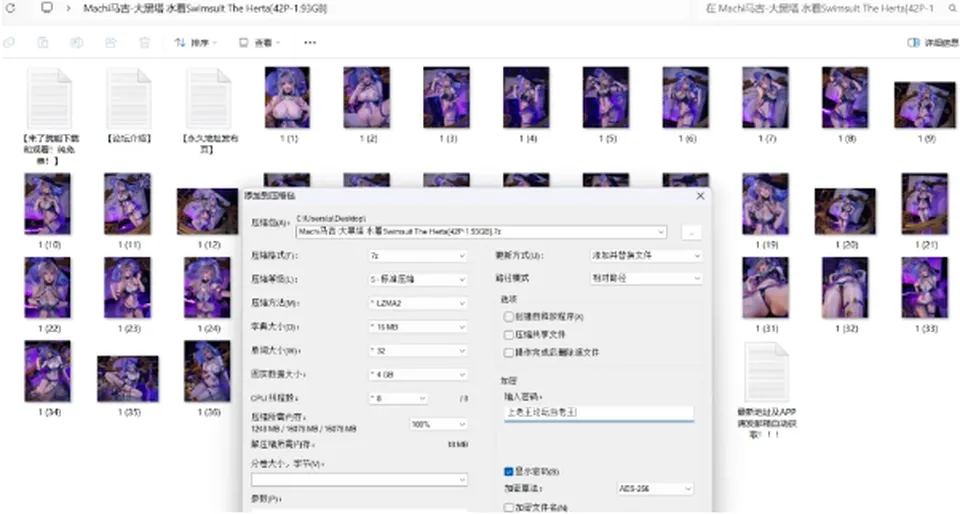Open compression level dropdown showing 5 - 标准压缩
Image resolution: width=960 pixels, height=514 pixels.
point(418,279)
